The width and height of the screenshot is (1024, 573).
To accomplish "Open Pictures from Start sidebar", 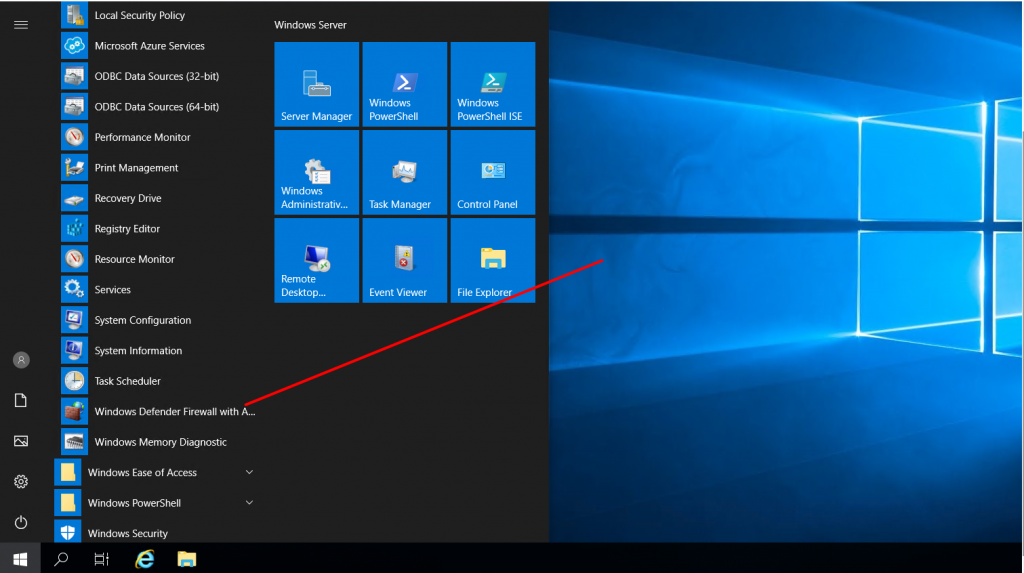I will click(x=21, y=441).
